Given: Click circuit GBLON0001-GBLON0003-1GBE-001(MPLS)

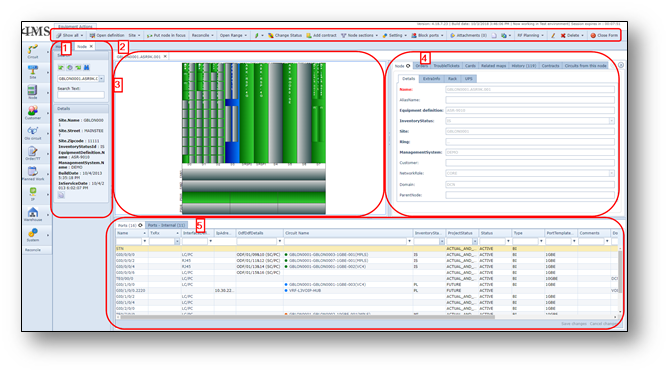Looking at the screenshot, I should coord(328,255).
